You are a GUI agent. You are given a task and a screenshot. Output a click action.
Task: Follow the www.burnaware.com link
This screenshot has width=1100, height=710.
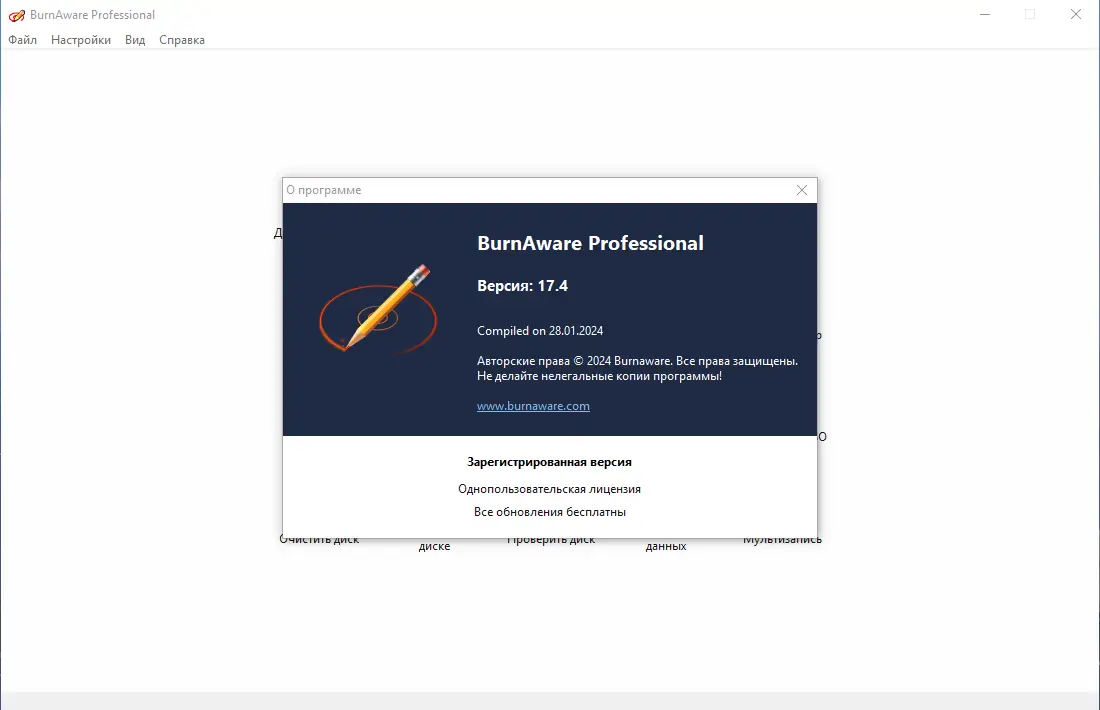(533, 406)
